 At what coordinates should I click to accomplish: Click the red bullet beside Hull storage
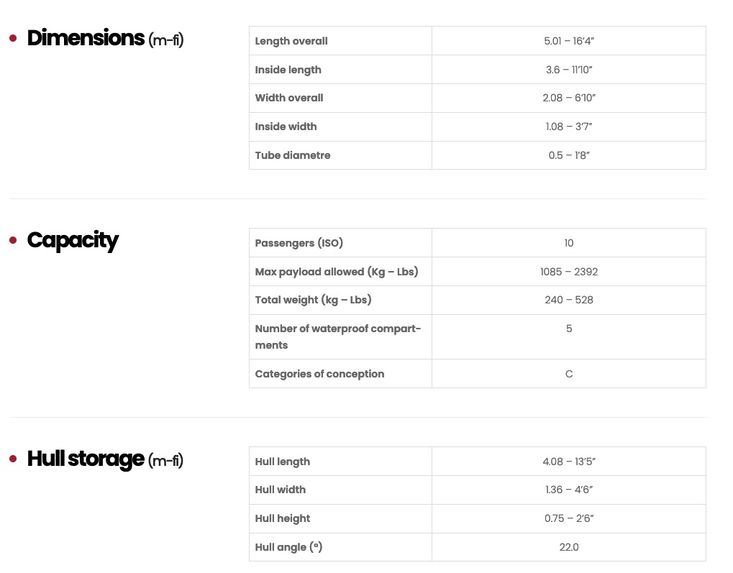13,460
